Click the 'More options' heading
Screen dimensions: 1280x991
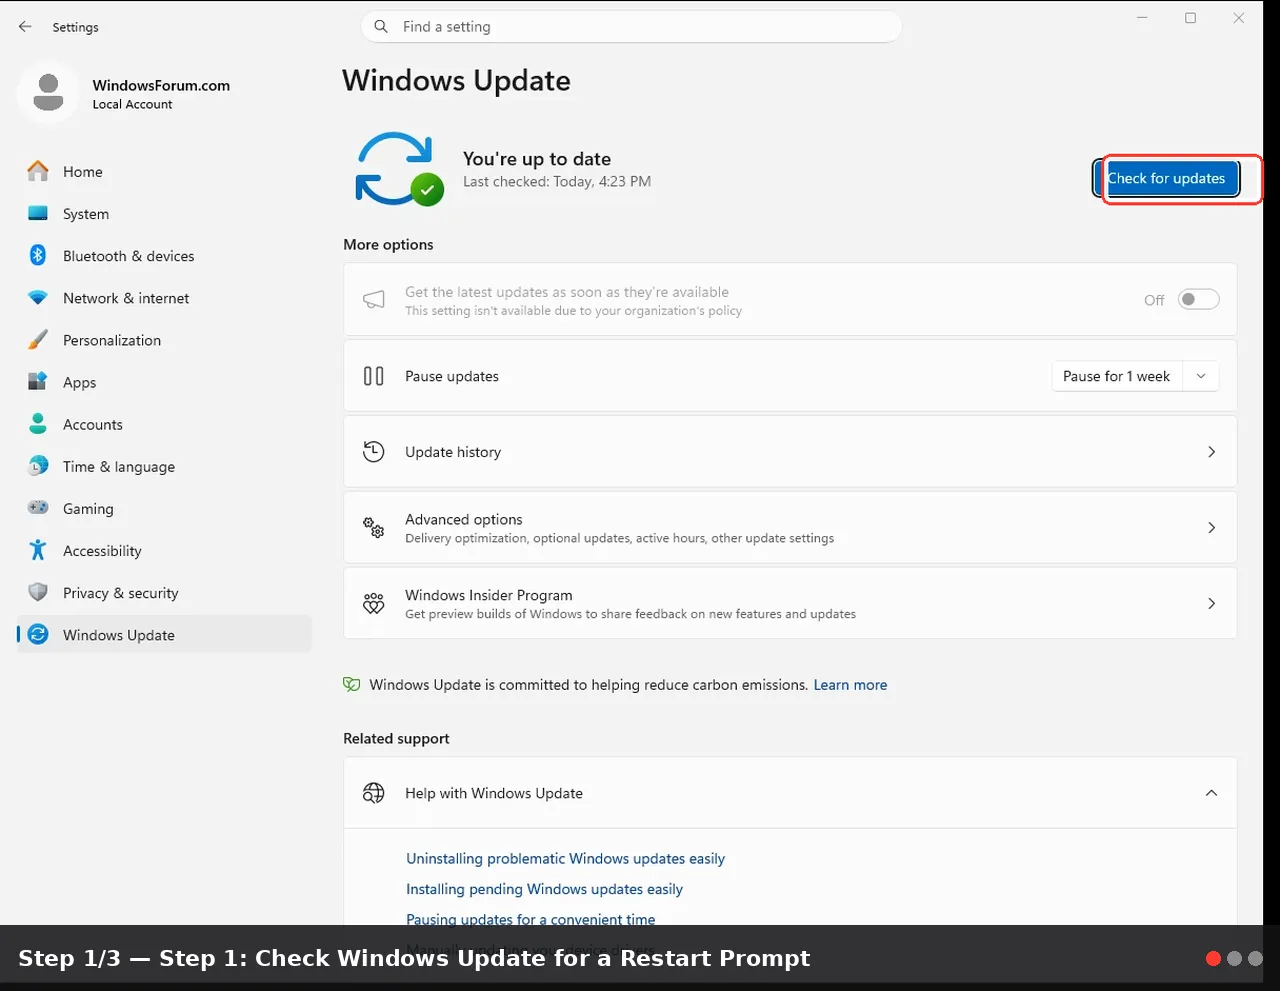(388, 244)
